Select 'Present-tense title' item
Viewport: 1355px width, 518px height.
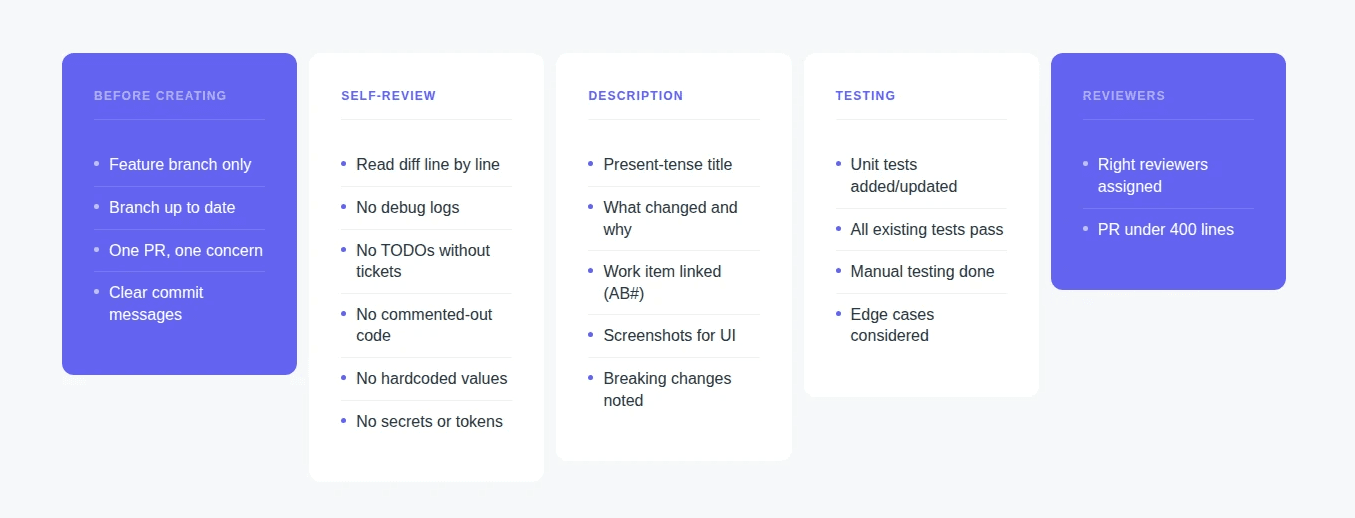668,165
